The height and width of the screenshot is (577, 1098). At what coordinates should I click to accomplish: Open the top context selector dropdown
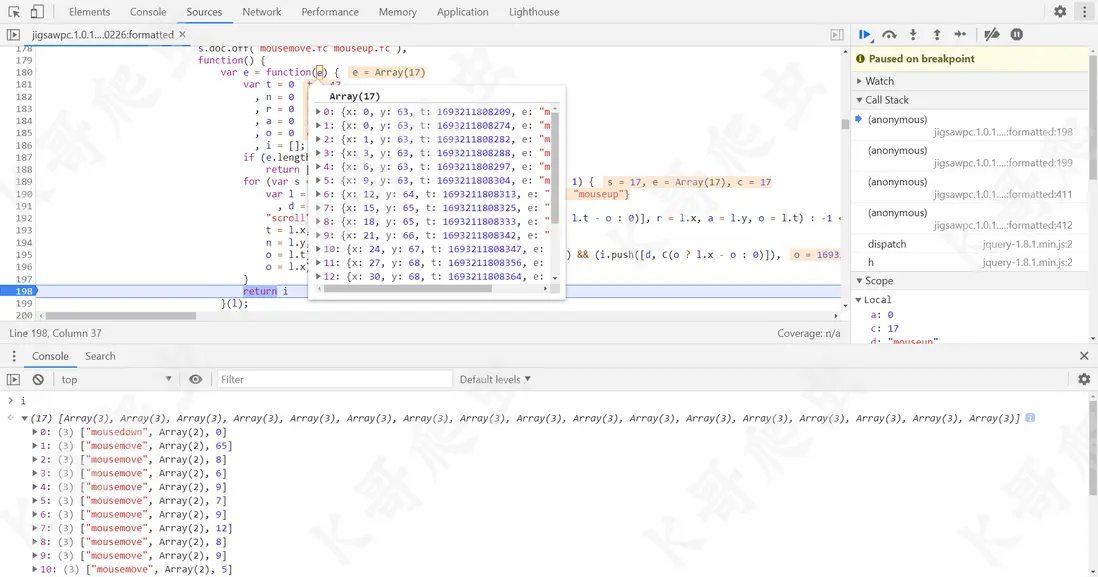coord(115,380)
